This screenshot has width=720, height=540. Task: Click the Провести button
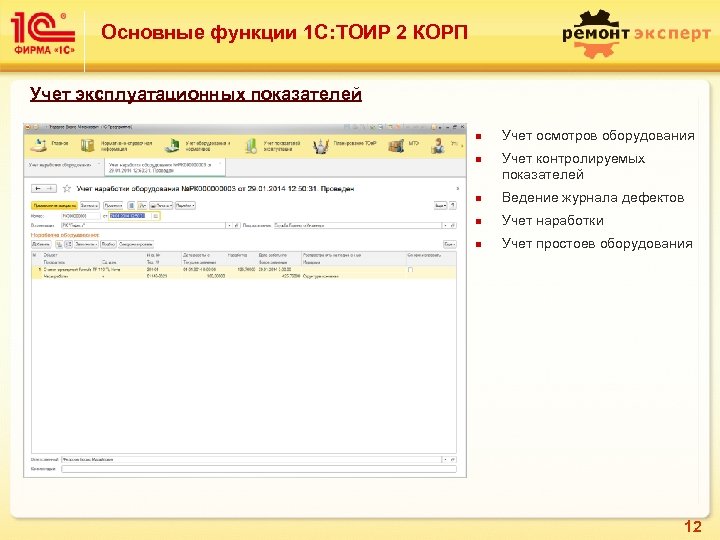113,205
